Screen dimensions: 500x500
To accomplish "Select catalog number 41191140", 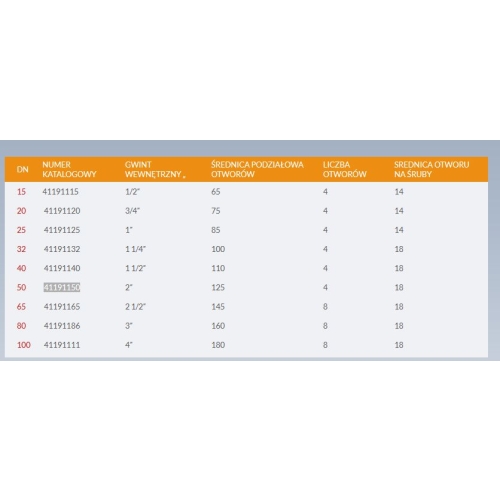I will [x=62, y=268].
